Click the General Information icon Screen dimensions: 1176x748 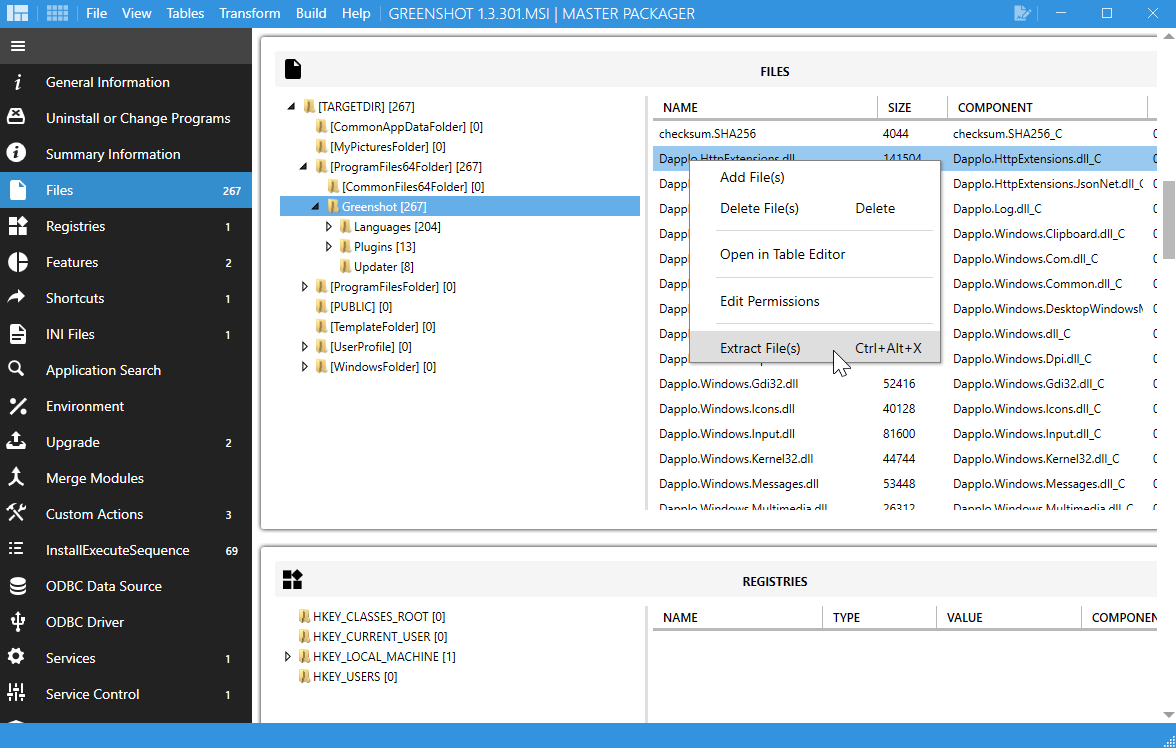click(x=16, y=82)
